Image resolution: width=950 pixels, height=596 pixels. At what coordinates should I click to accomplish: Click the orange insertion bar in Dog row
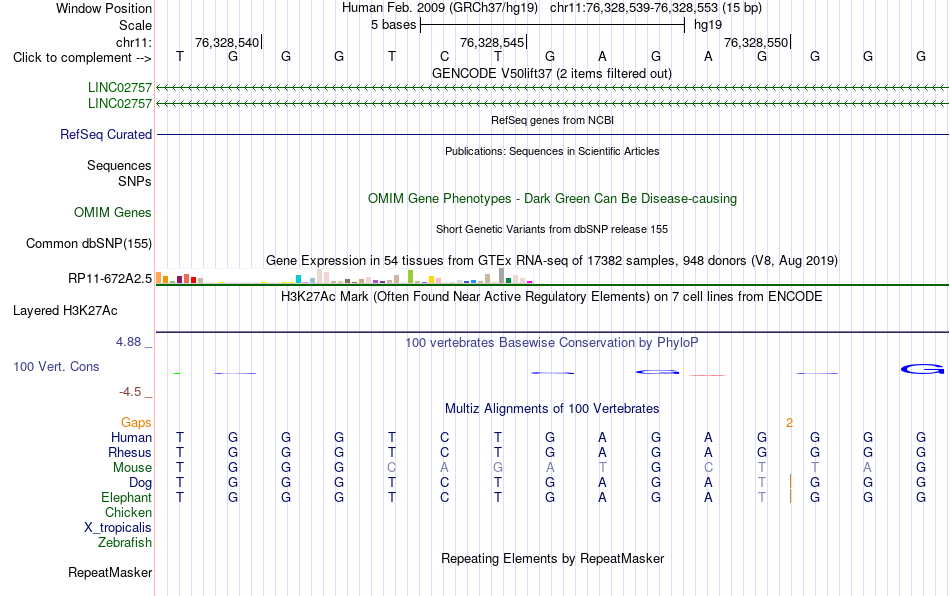[x=791, y=482]
